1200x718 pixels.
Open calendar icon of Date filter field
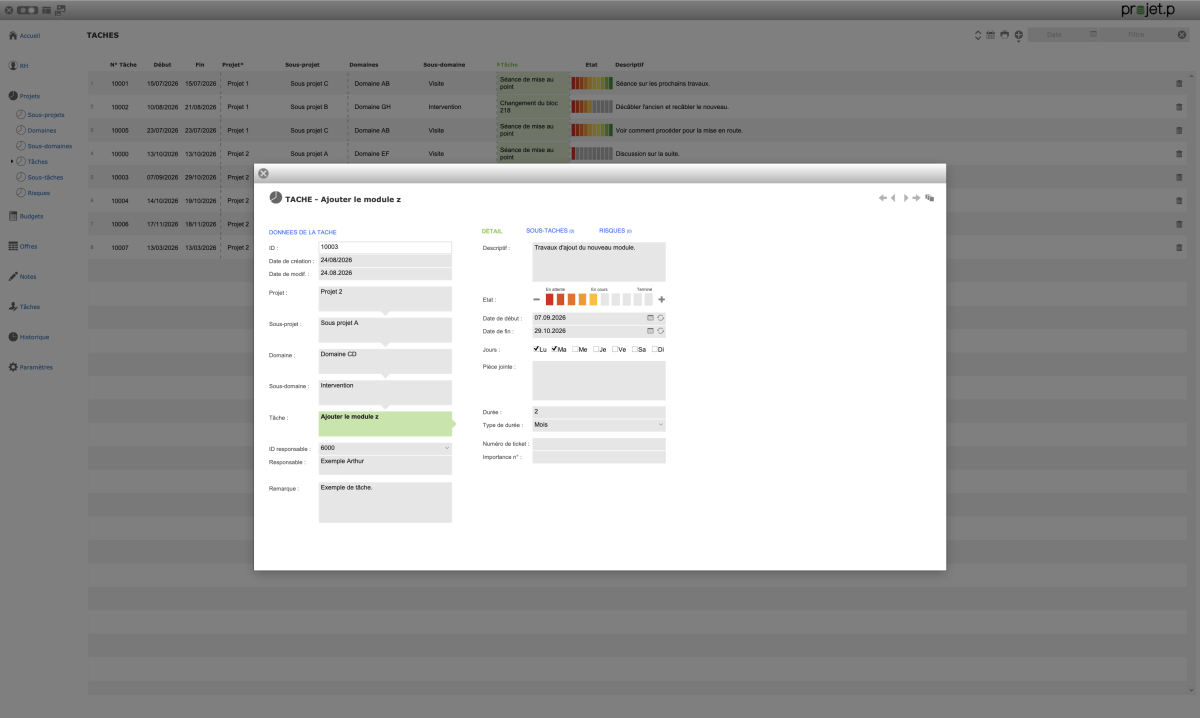[1093, 34]
